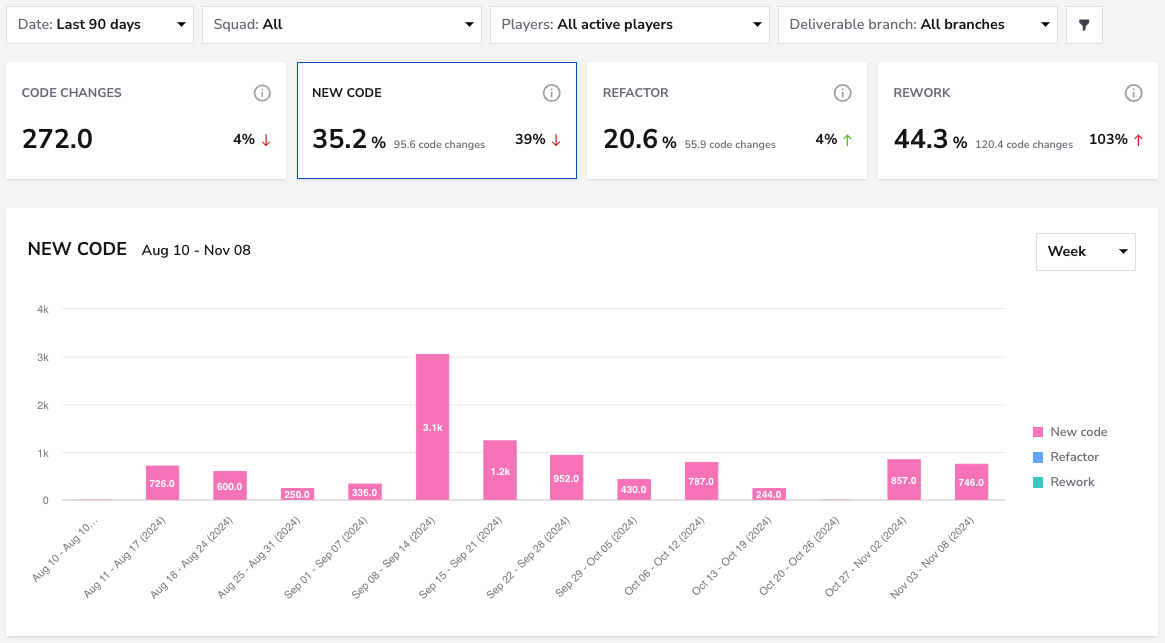Click info icon on Code Changes card
The width and height of the screenshot is (1165, 643).
pyautogui.click(x=262, y=93)
